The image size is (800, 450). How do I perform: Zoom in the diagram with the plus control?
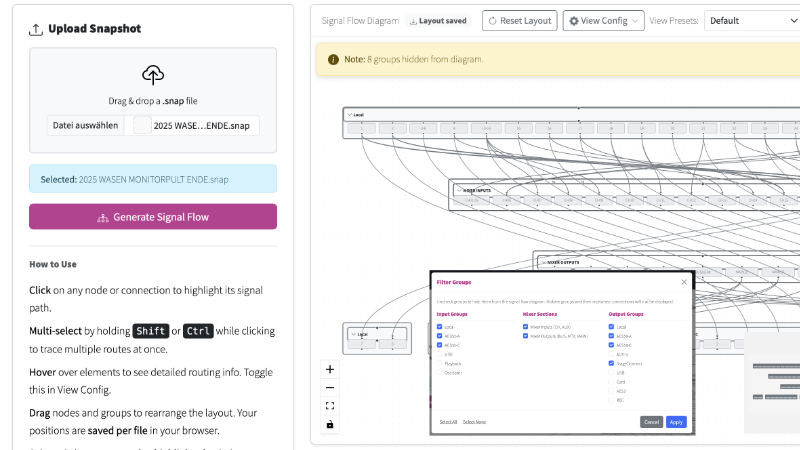[x=330, y=369]
